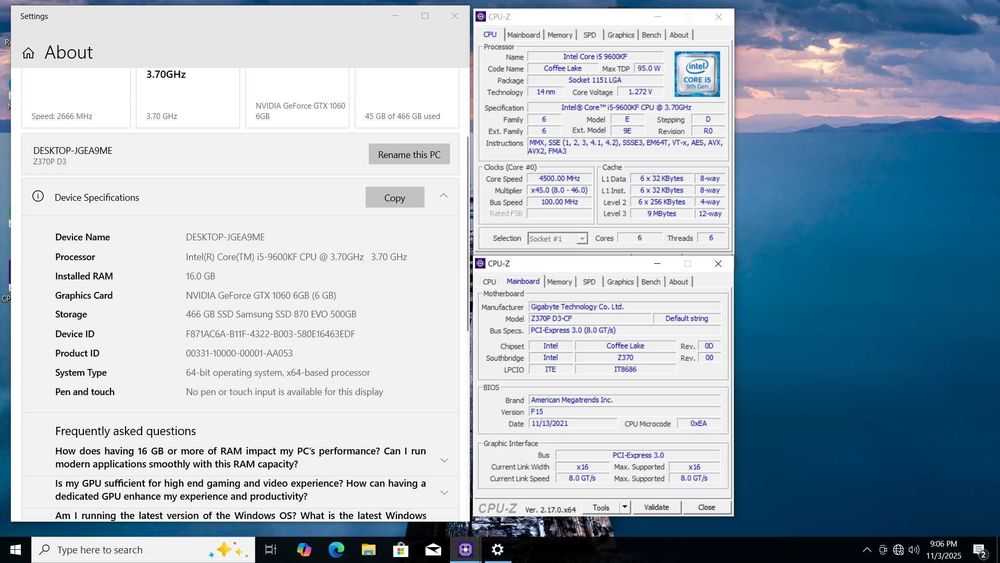This screenshot has height=563, width=1000.
Task: Open the Tools dropdown arrow in CPU-Z
Action: (625, 507)
